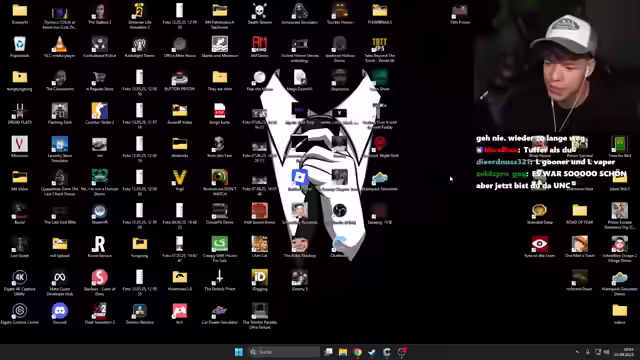Select the SteamVR desktop icon
Viewport: 640px width, 360px height.
coord(100,211)
